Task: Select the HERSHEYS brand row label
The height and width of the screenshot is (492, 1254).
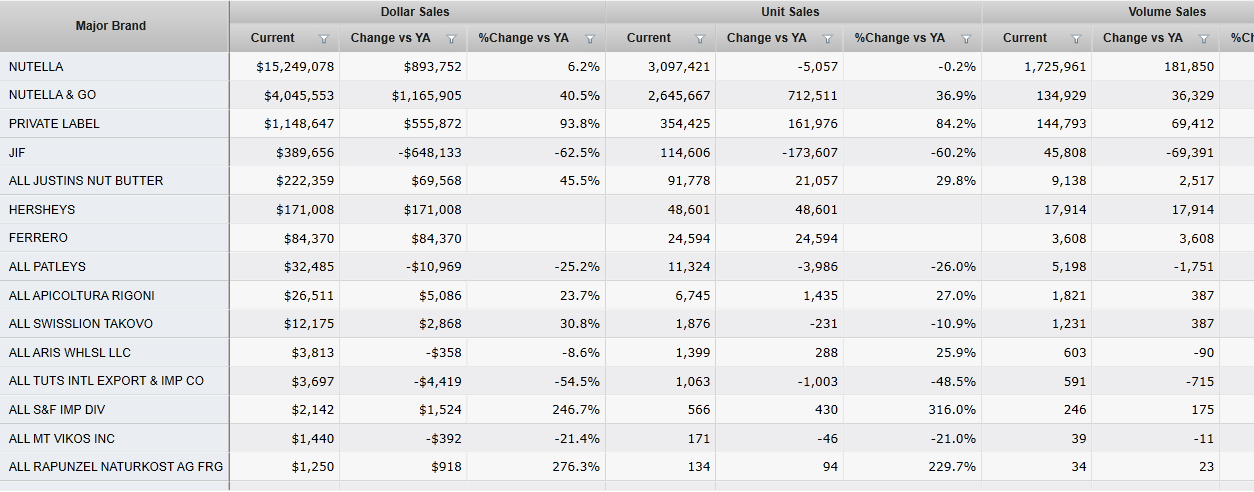Action: pos(42,210)
